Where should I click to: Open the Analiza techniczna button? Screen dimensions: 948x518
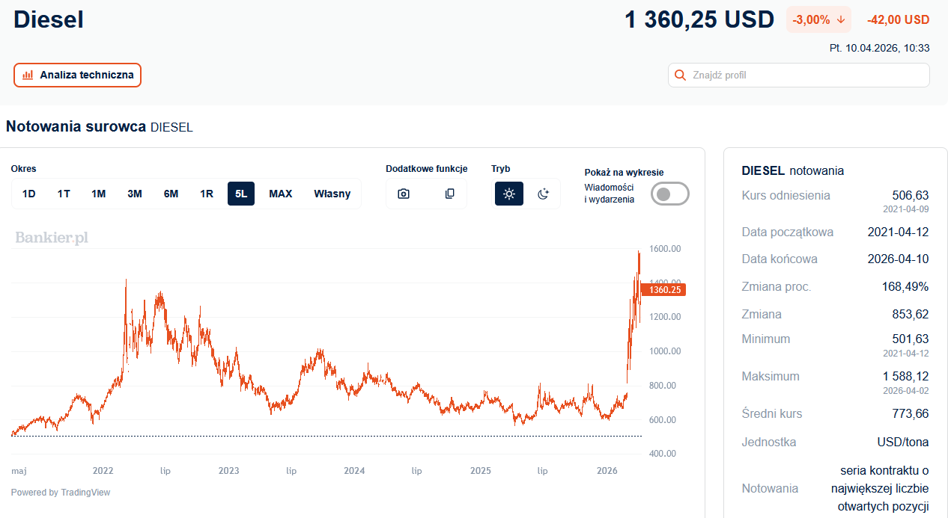(x=77, y=75)
